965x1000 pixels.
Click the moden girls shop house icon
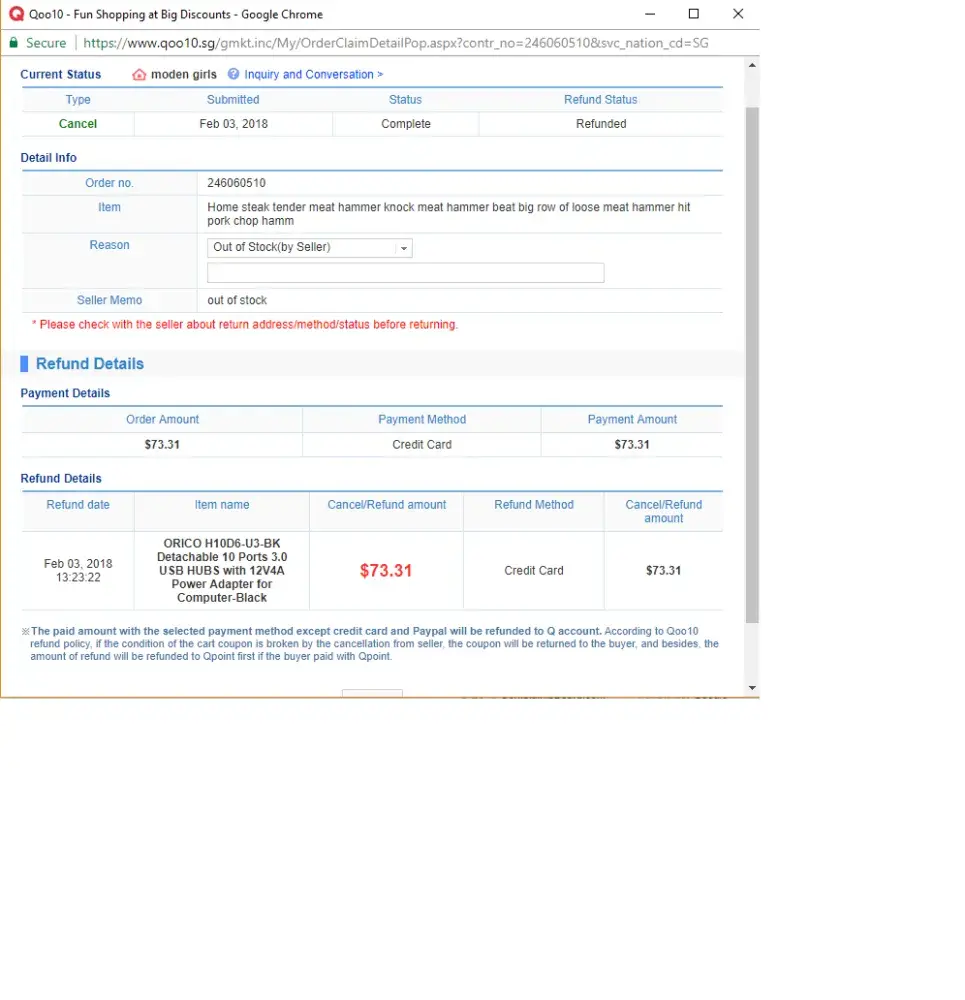(139, 75)
